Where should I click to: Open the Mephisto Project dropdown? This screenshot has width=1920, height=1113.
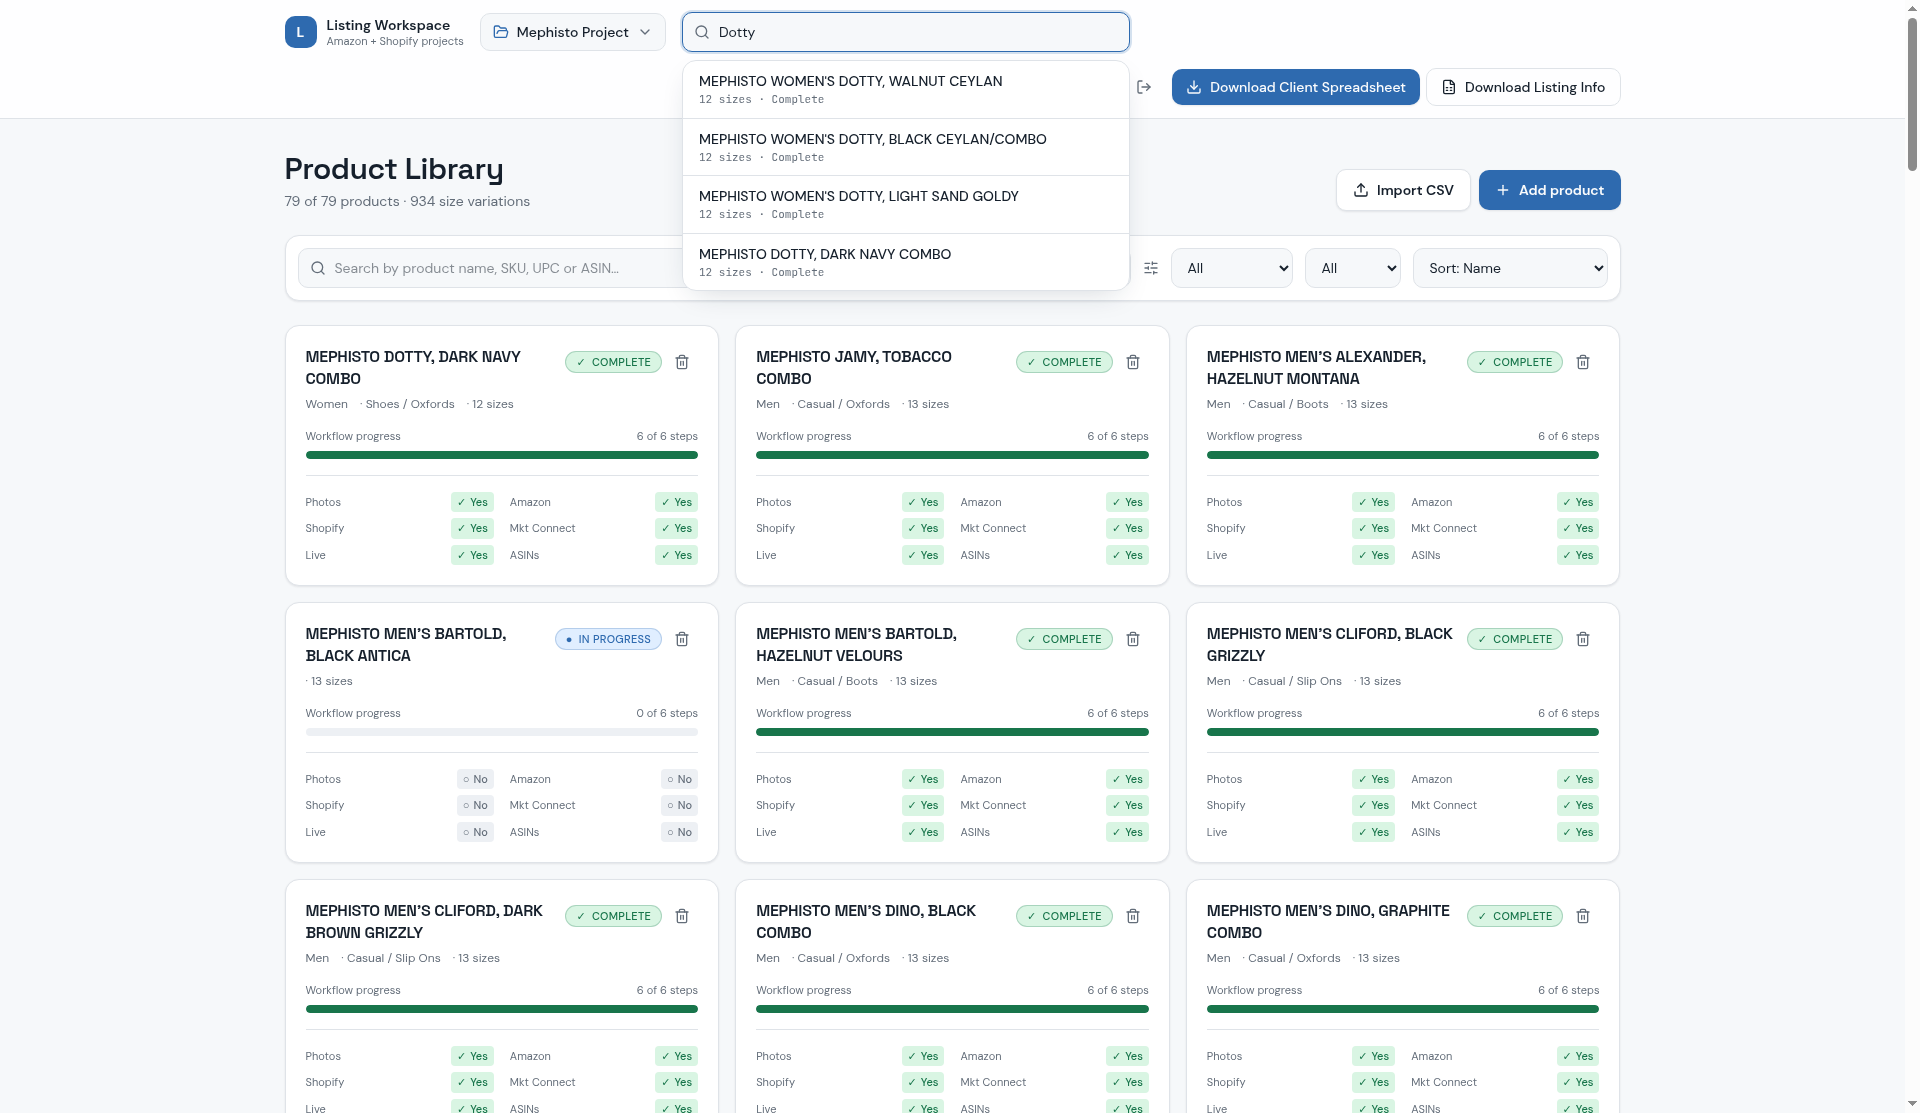click(573, 32)
